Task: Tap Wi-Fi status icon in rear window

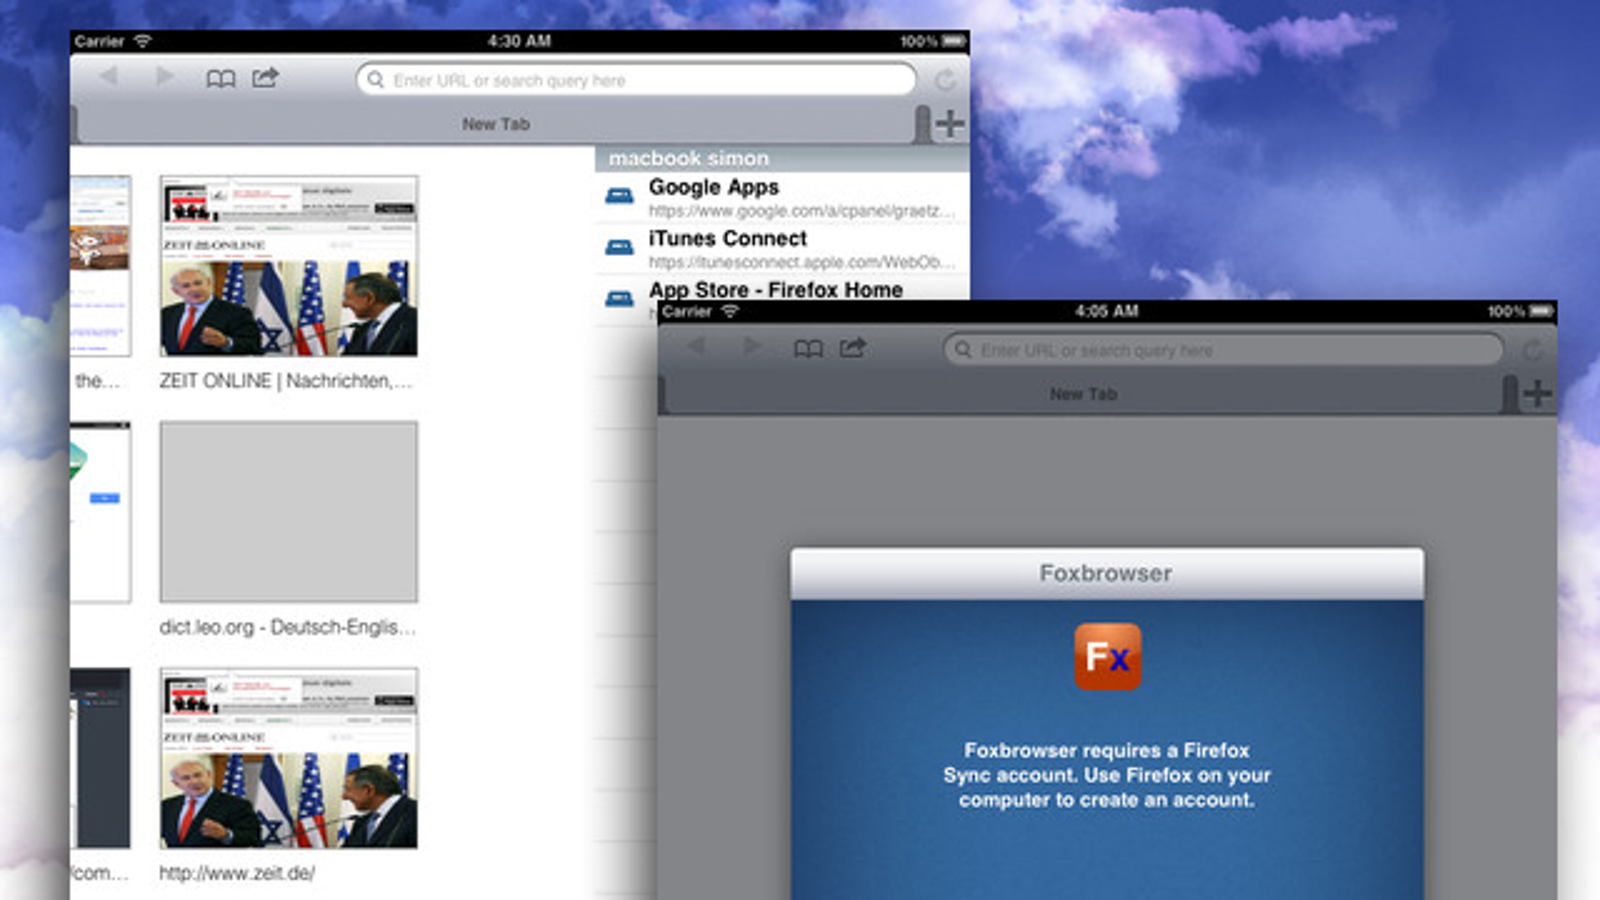Action: 143,41
